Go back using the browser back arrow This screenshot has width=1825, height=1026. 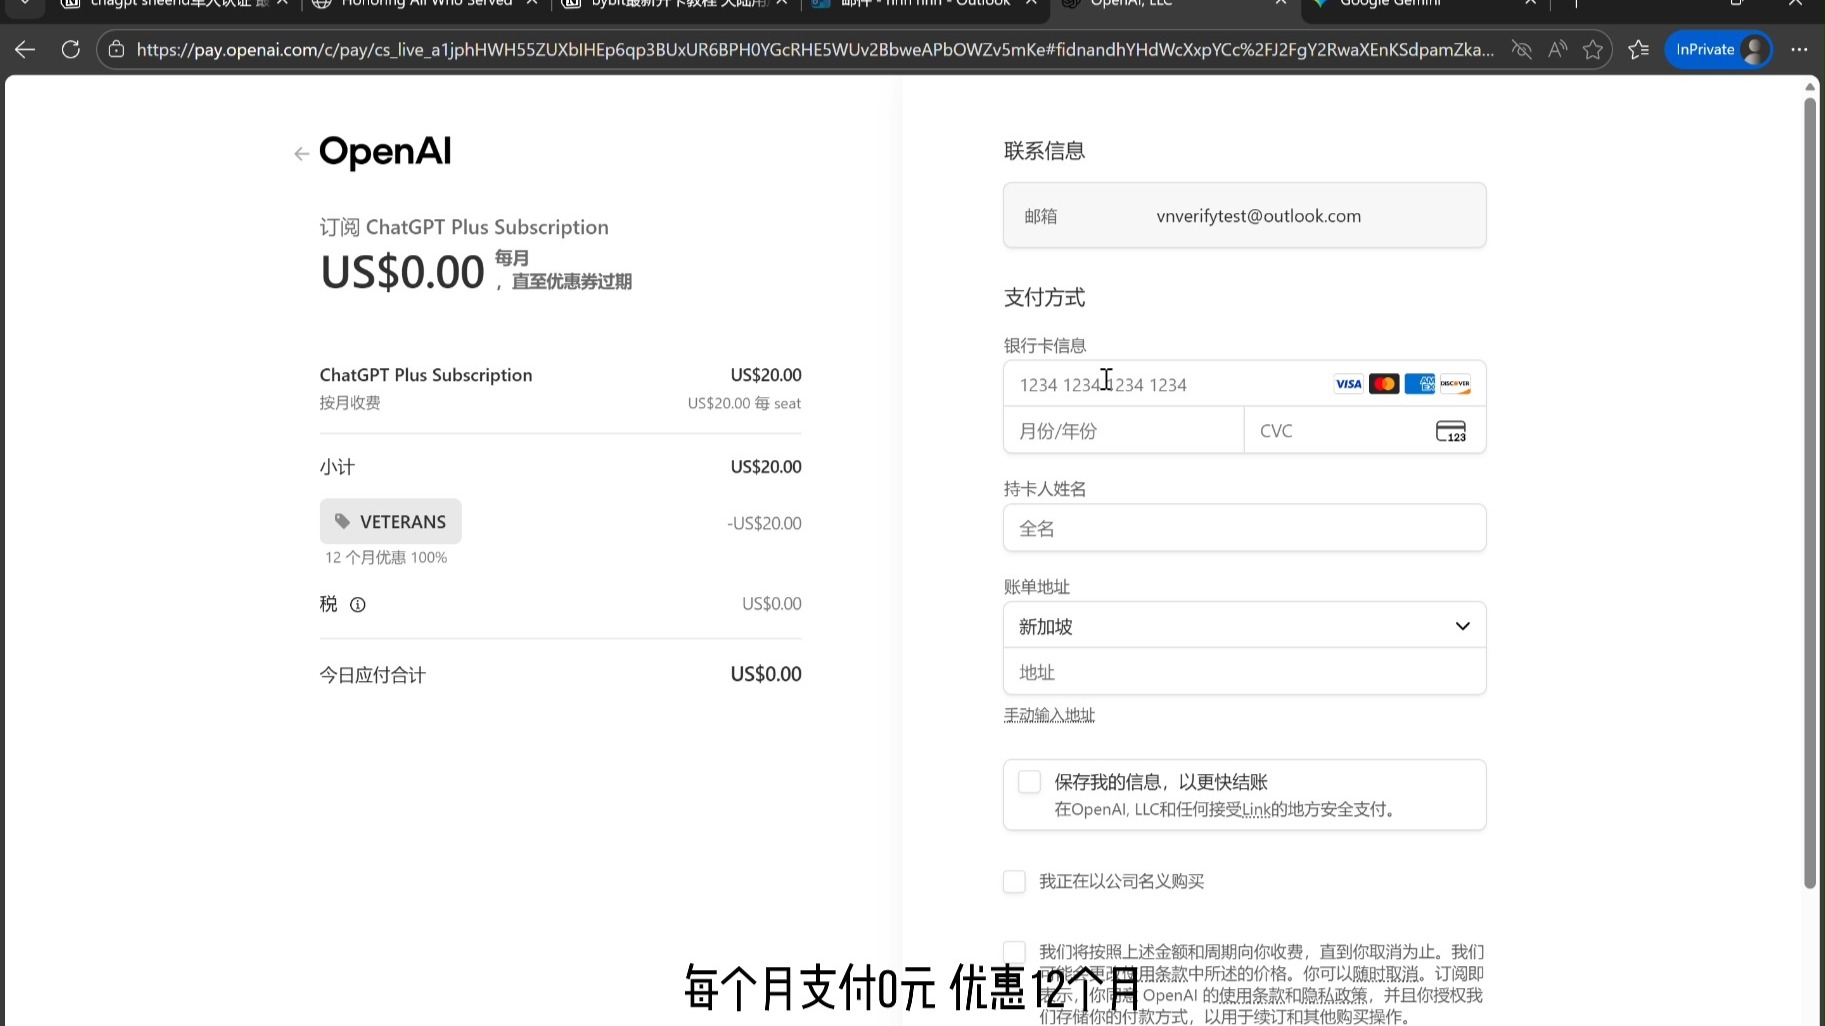[x=25, y=49]
